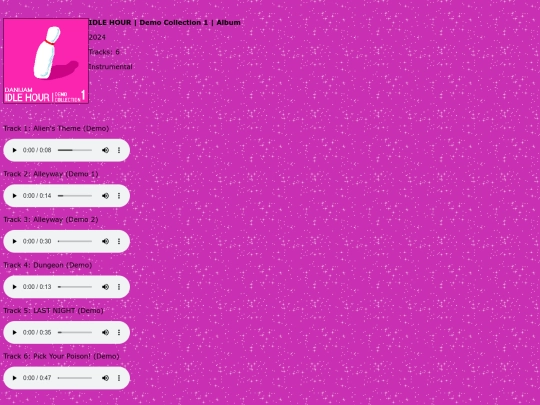Viewport: 540px width, 405px height.
Task: Open more options for Alleyway Demo 2 player
Action: (x=119, y=241)
